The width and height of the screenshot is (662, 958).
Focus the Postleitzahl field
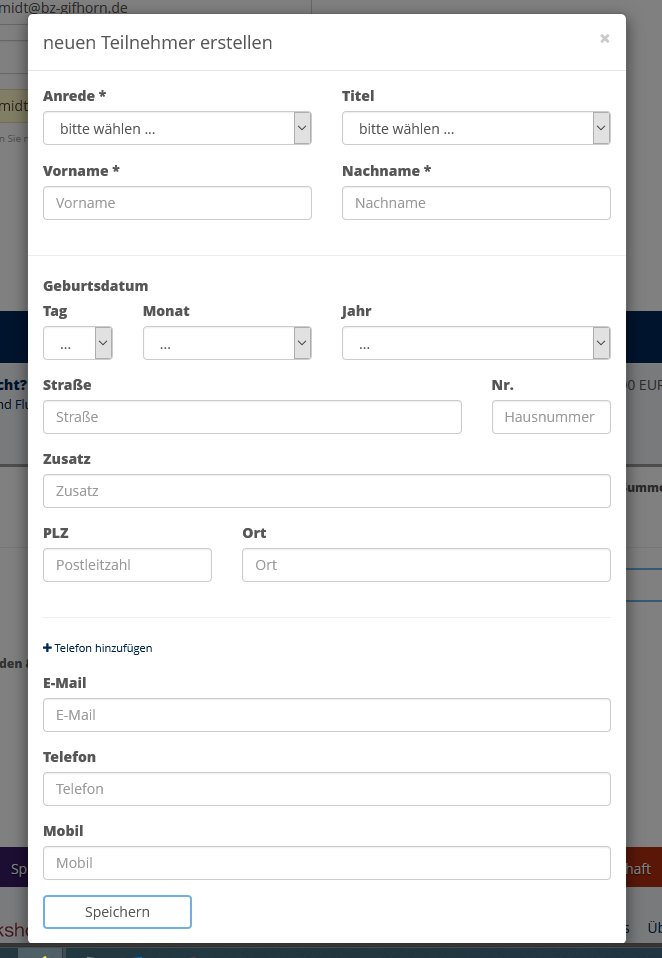tap(127, 565)
